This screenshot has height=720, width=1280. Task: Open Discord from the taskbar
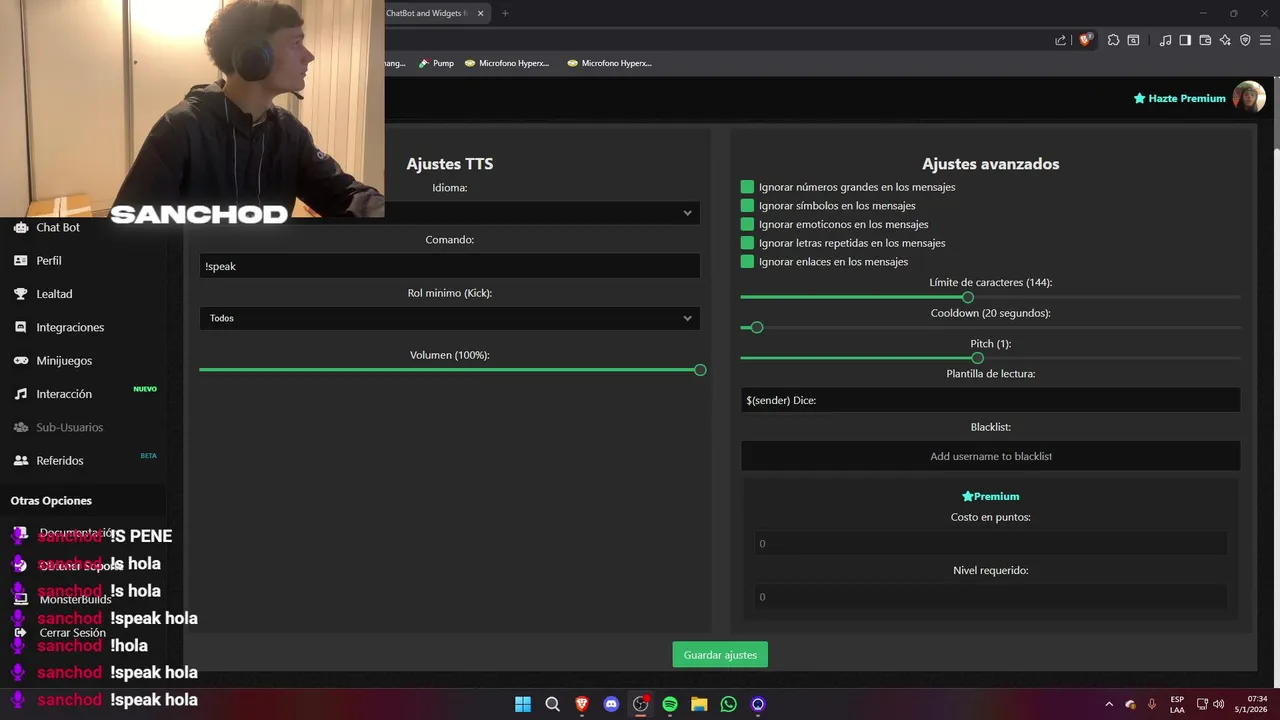coord(611,704)
